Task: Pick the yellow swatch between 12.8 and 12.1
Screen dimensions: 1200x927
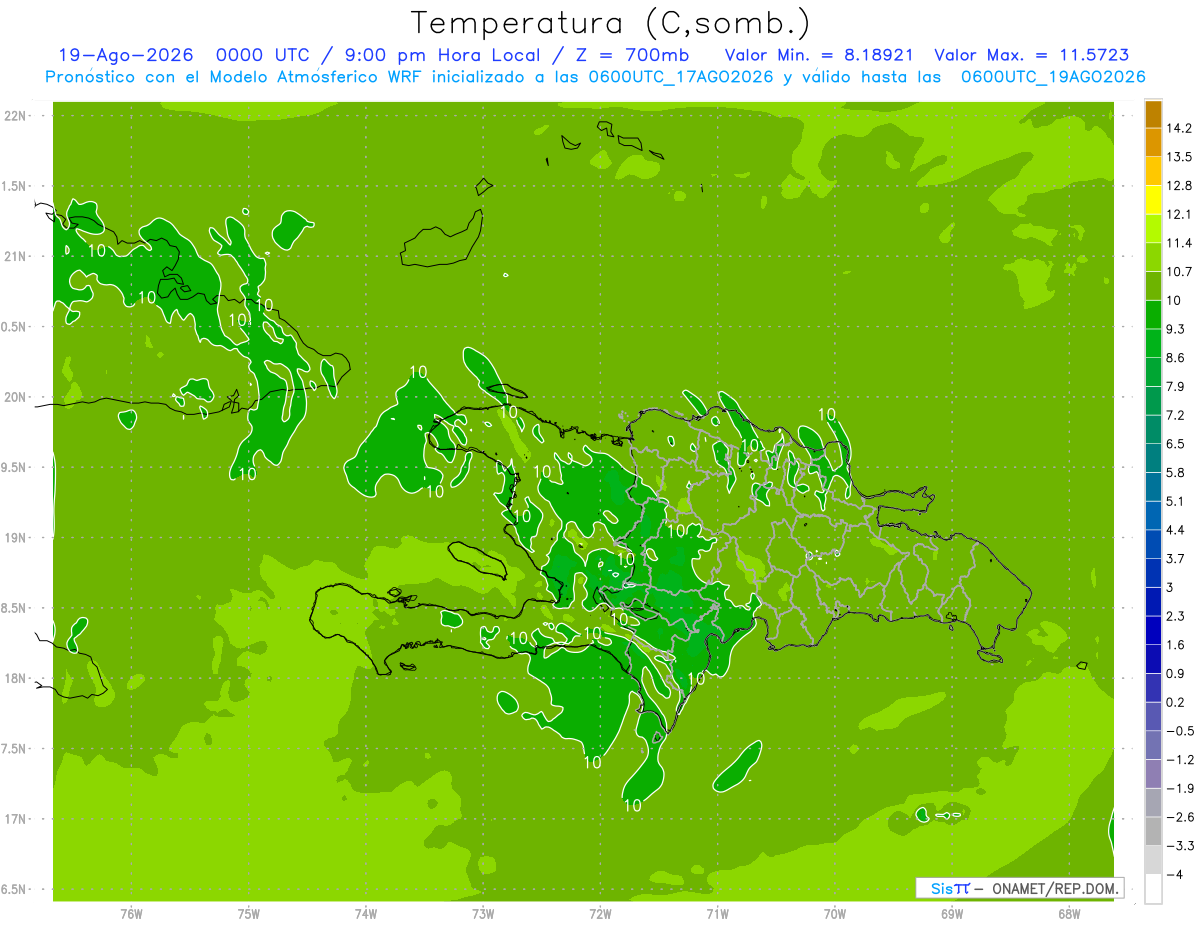Action: pyautogui.click(x=1153, y=200)
